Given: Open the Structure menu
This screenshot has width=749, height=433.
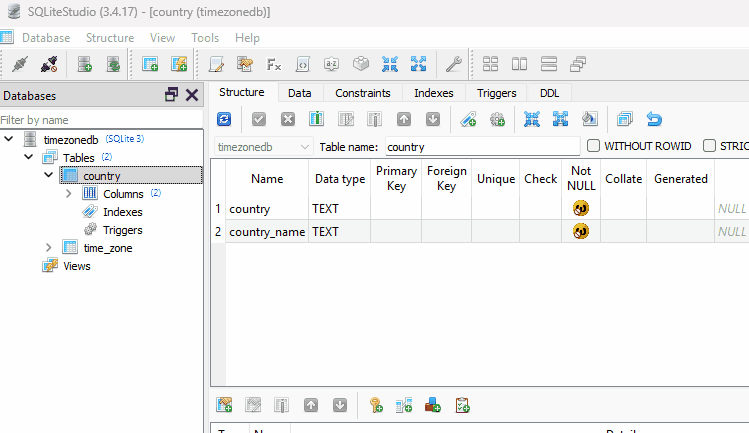Looking at the screenshot, I should [110, 38].
